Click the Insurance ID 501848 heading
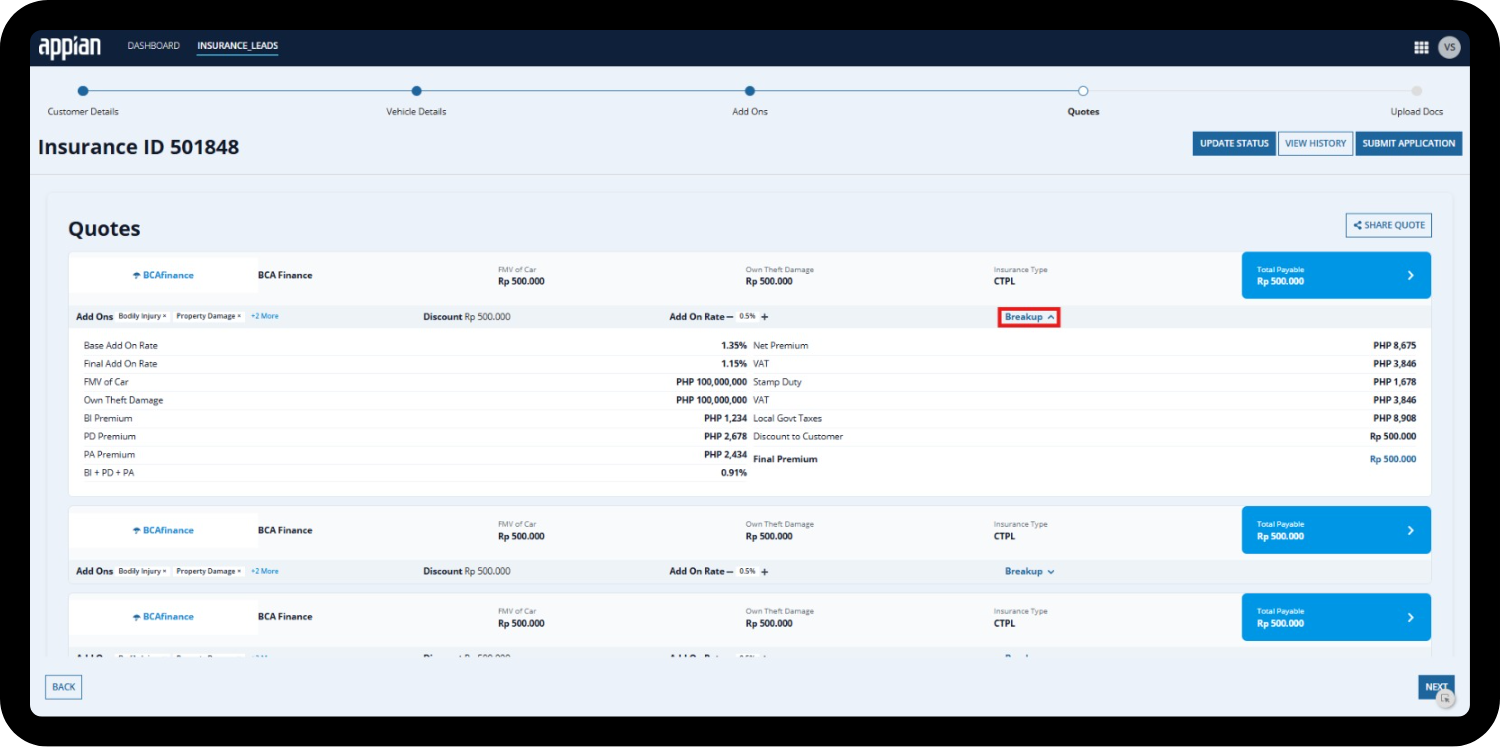 click(139, 147)
